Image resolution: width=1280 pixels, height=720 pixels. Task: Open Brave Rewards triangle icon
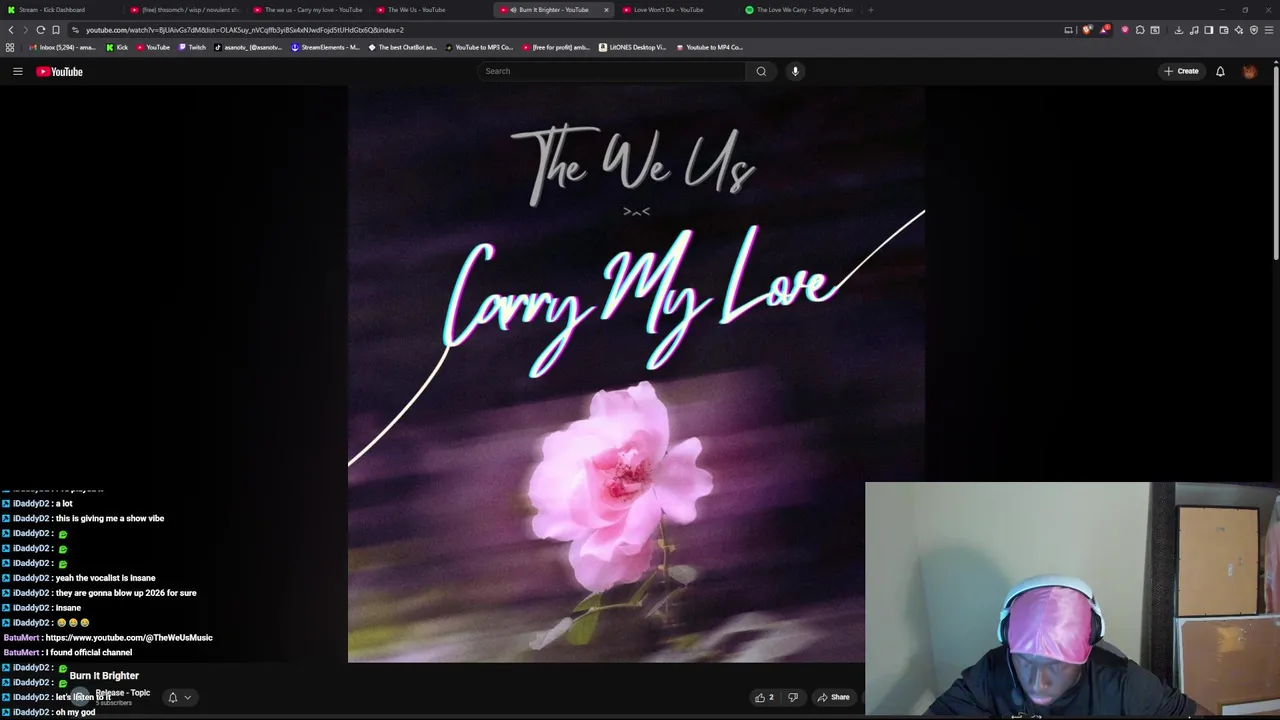click(x=1104, y=30)
